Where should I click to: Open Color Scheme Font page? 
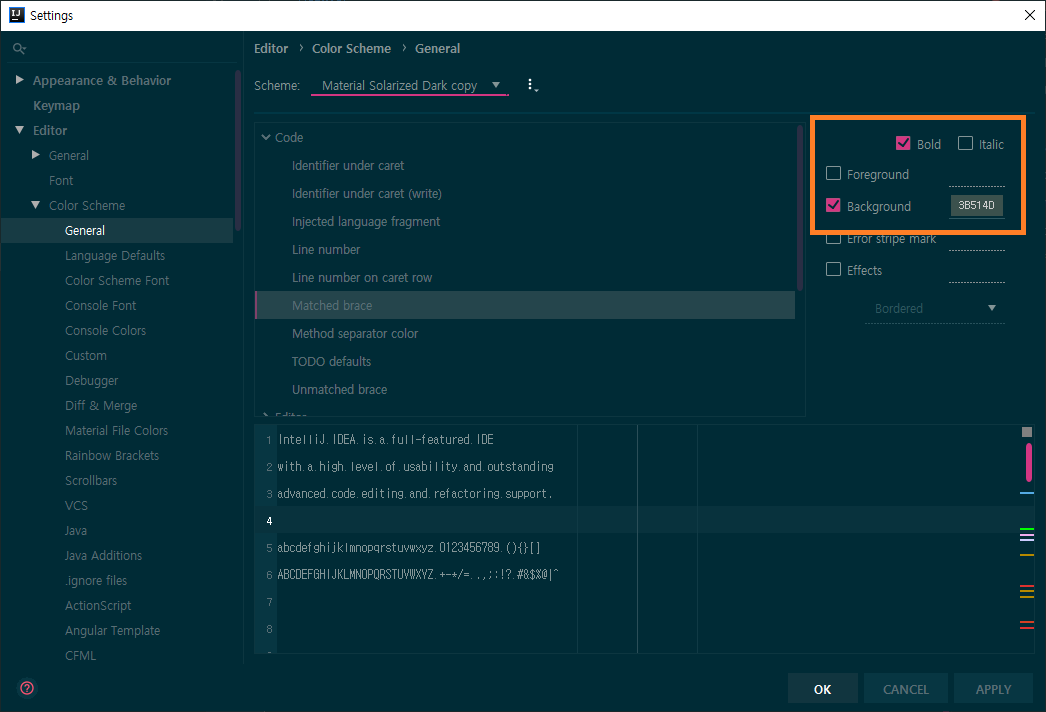tap(117, 280)
